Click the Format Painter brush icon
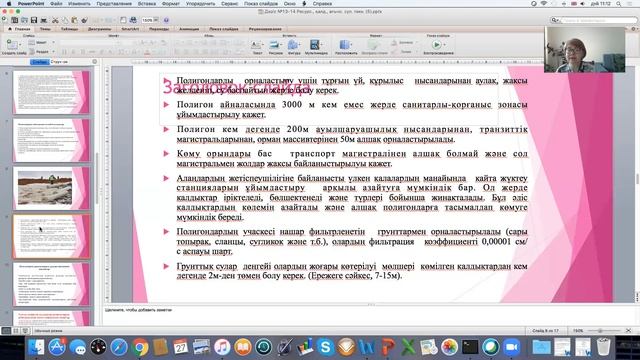640x360 pixels. pos(84,20)
